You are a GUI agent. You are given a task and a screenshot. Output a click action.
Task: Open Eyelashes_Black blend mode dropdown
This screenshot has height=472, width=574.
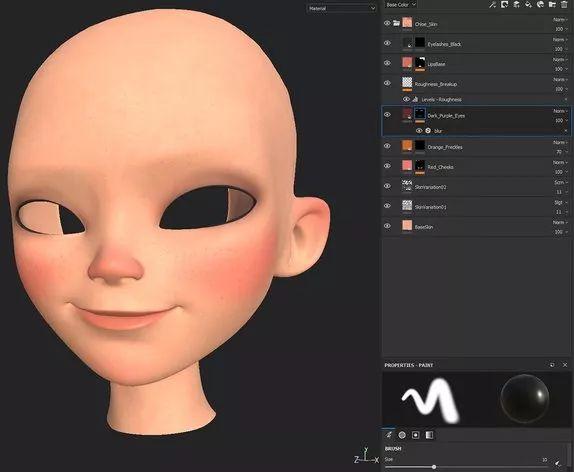(x=560, y=39)
